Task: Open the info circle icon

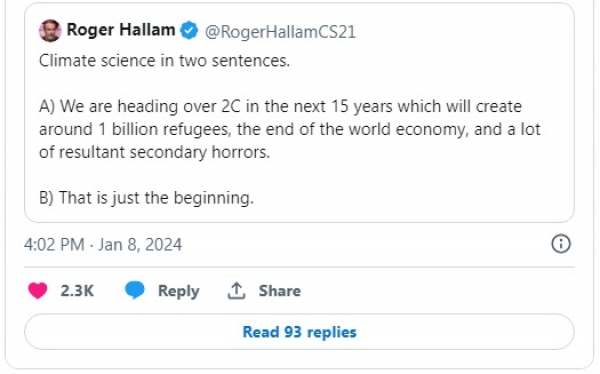Action: click(x=561, y=244)
